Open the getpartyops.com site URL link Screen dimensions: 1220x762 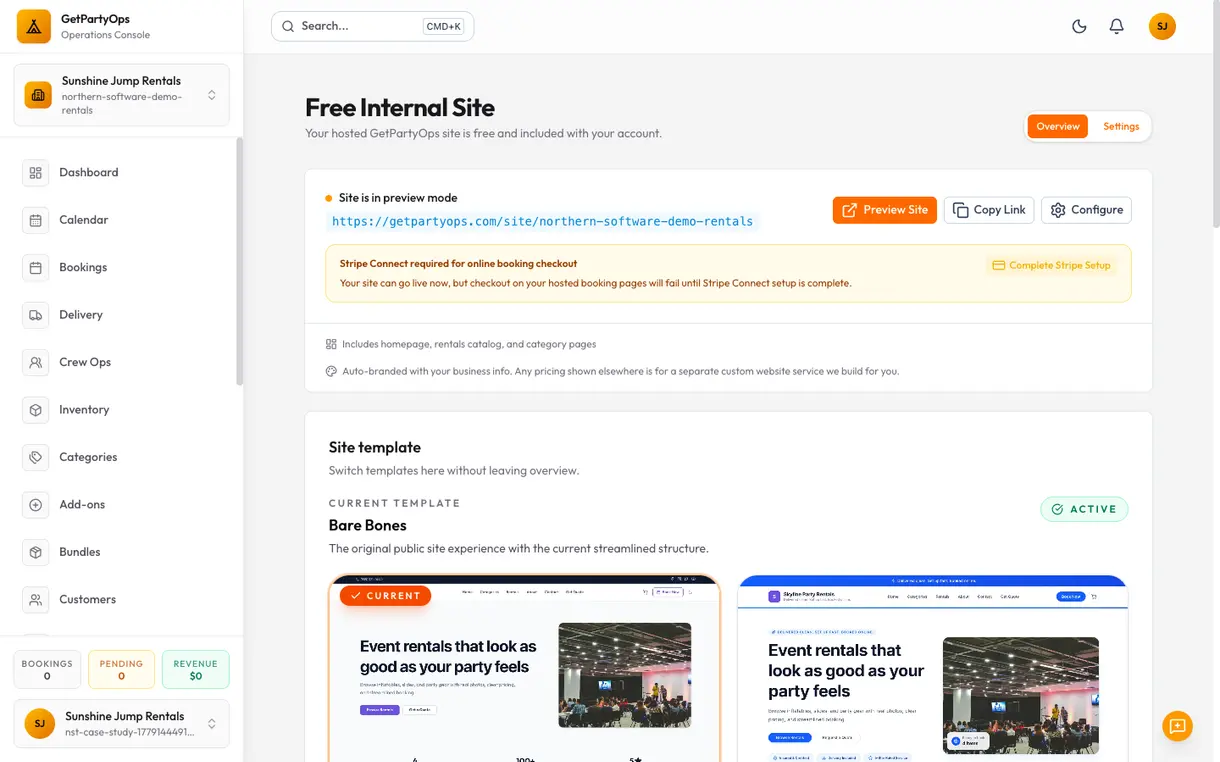click(542, 222)
